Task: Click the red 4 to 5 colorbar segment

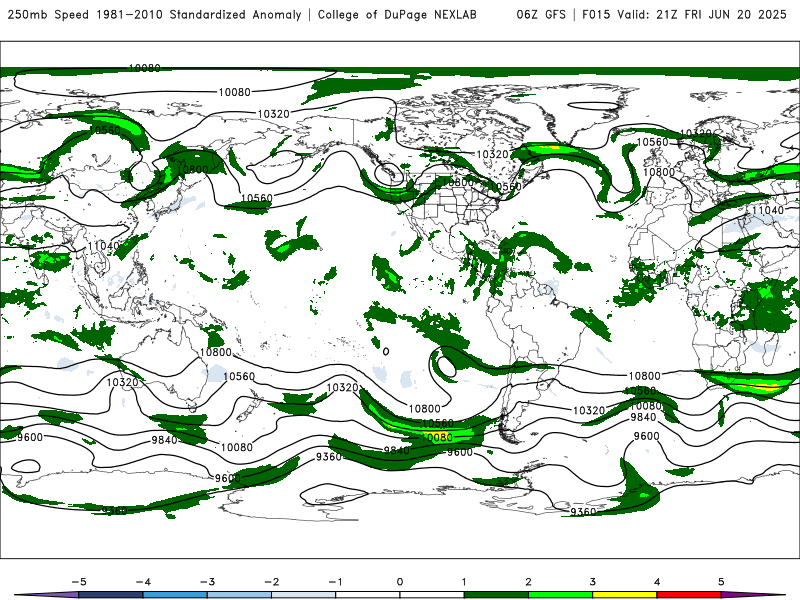Action: point(689,595)
